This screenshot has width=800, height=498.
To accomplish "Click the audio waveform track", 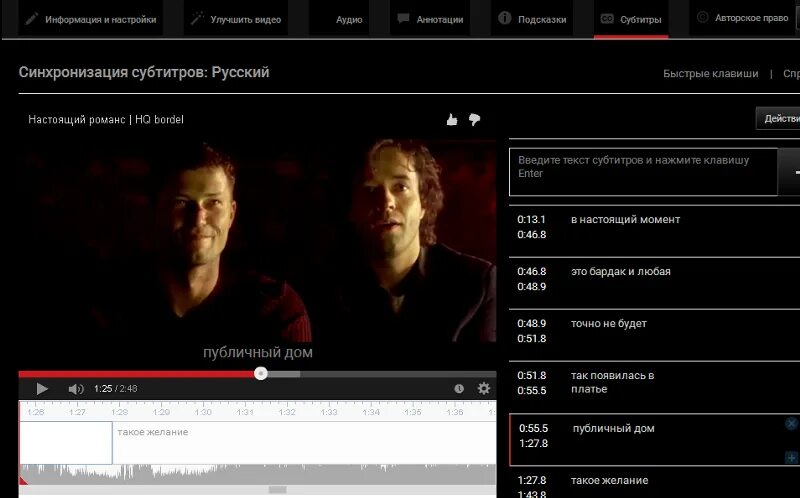I will point(257,474).
